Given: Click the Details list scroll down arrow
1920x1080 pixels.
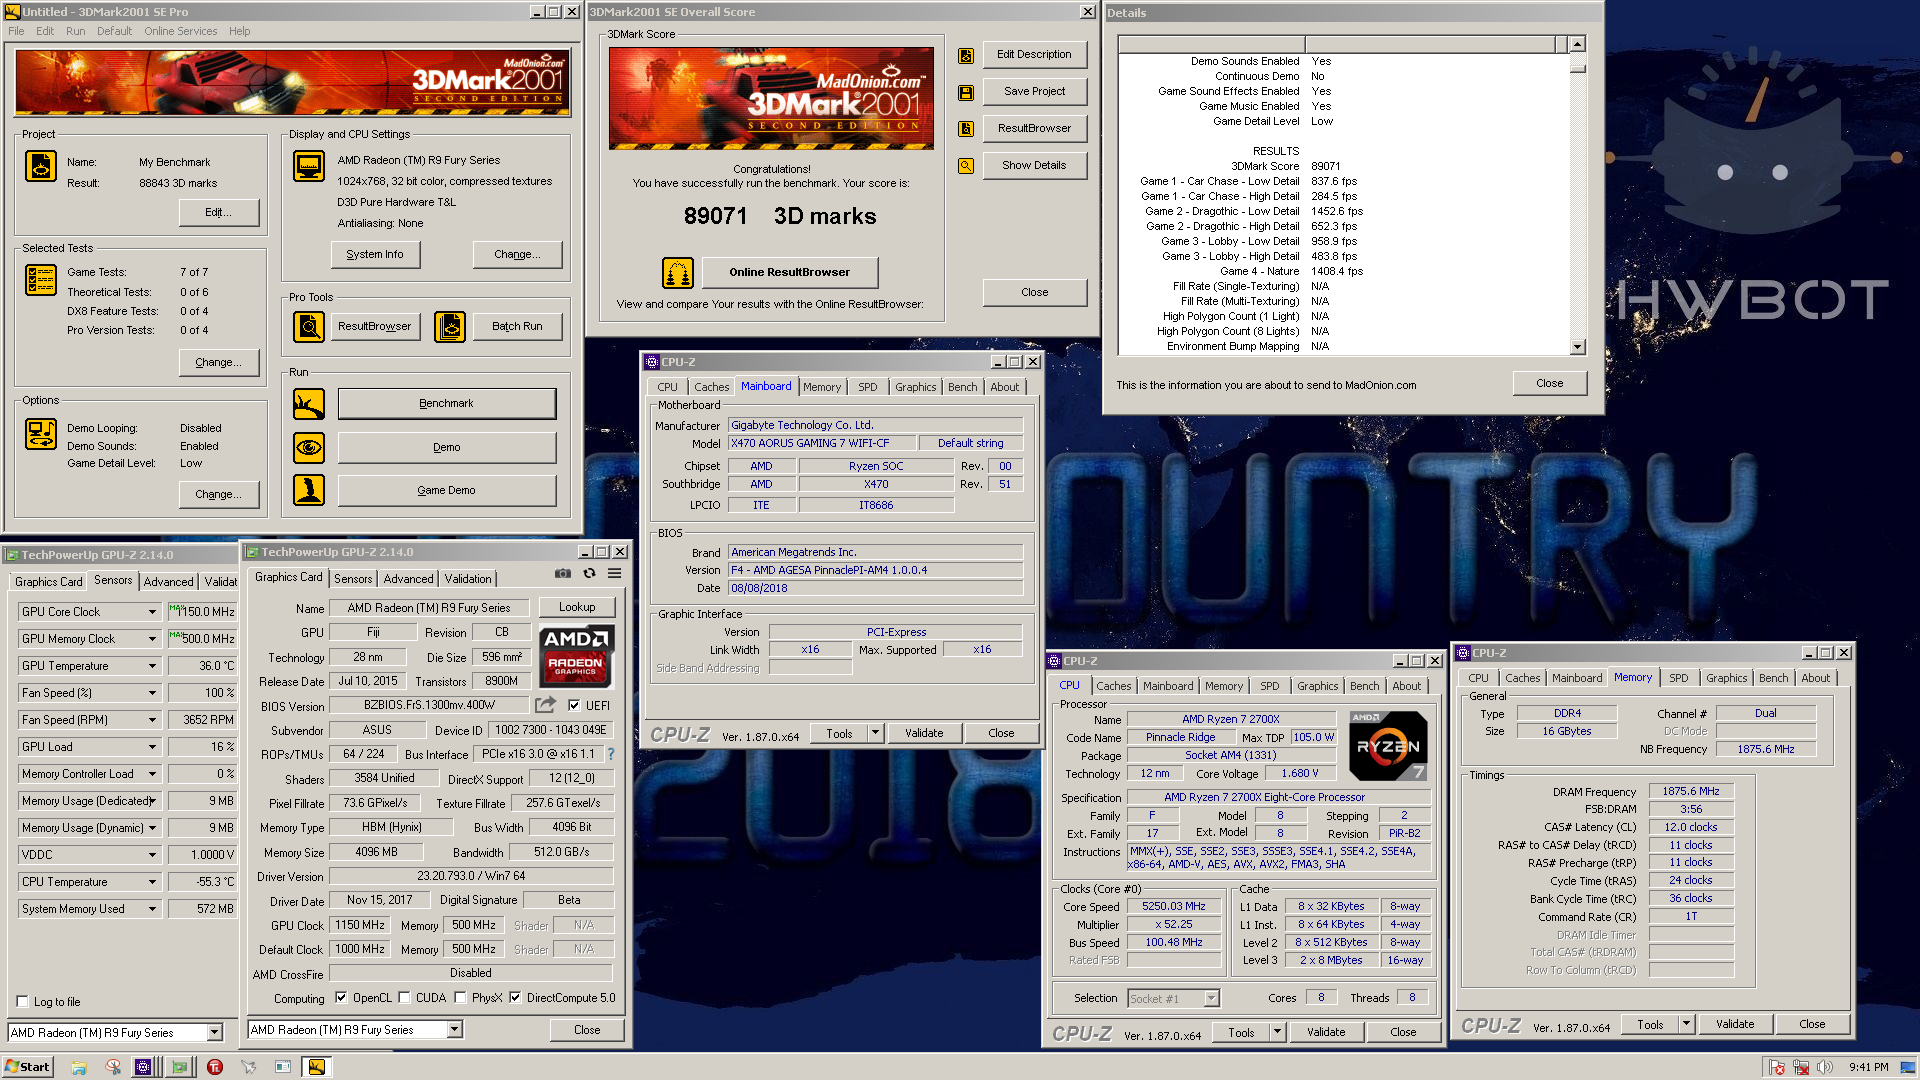Looking at the screenshot, I should (1577, 347).
